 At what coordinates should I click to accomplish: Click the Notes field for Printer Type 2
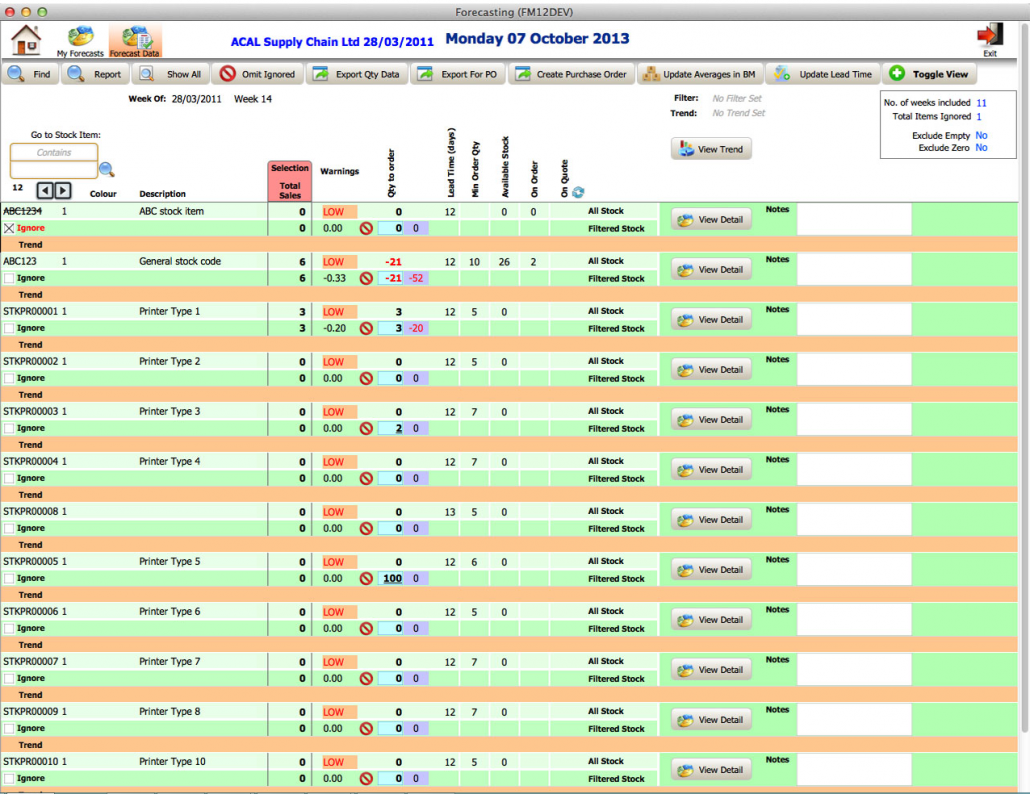(x=854, y=369)
